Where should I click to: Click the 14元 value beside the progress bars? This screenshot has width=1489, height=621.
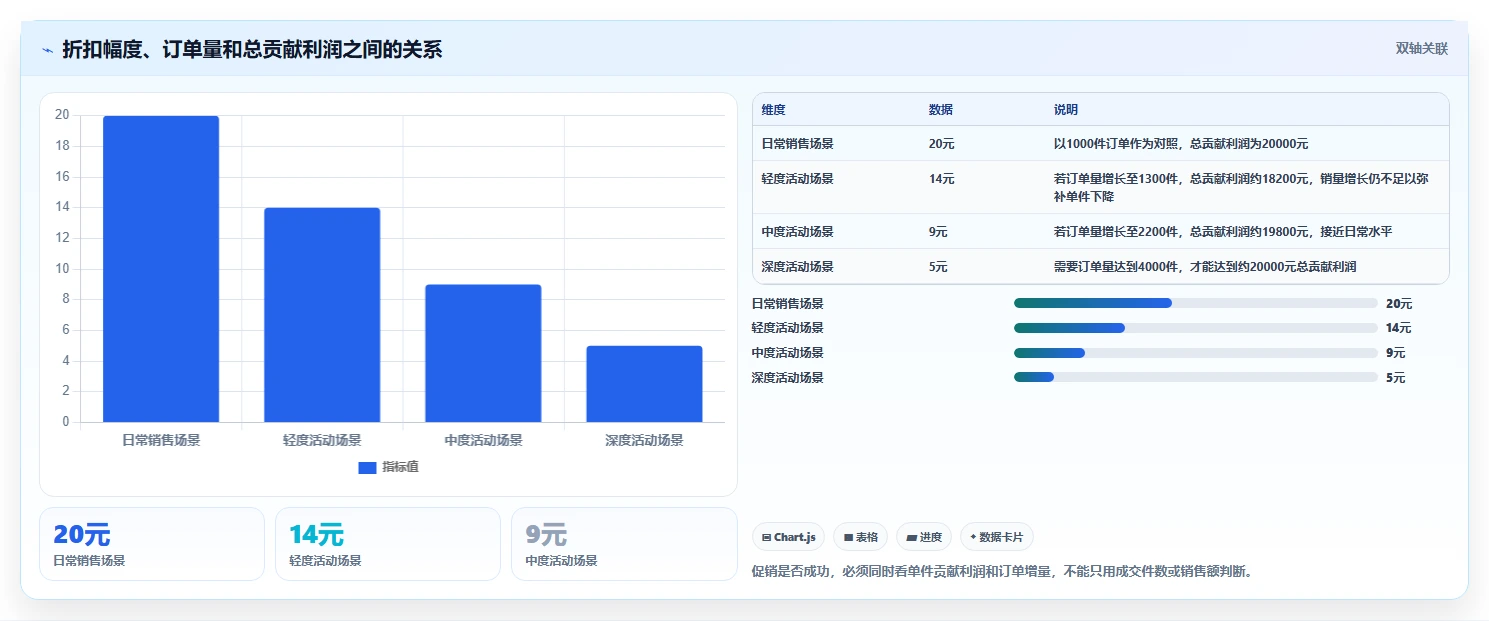(x=1399, y=328)
